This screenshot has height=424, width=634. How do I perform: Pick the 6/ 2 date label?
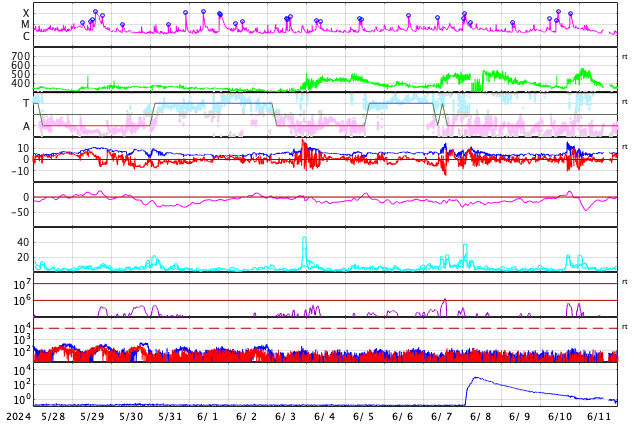pos(246,416)
